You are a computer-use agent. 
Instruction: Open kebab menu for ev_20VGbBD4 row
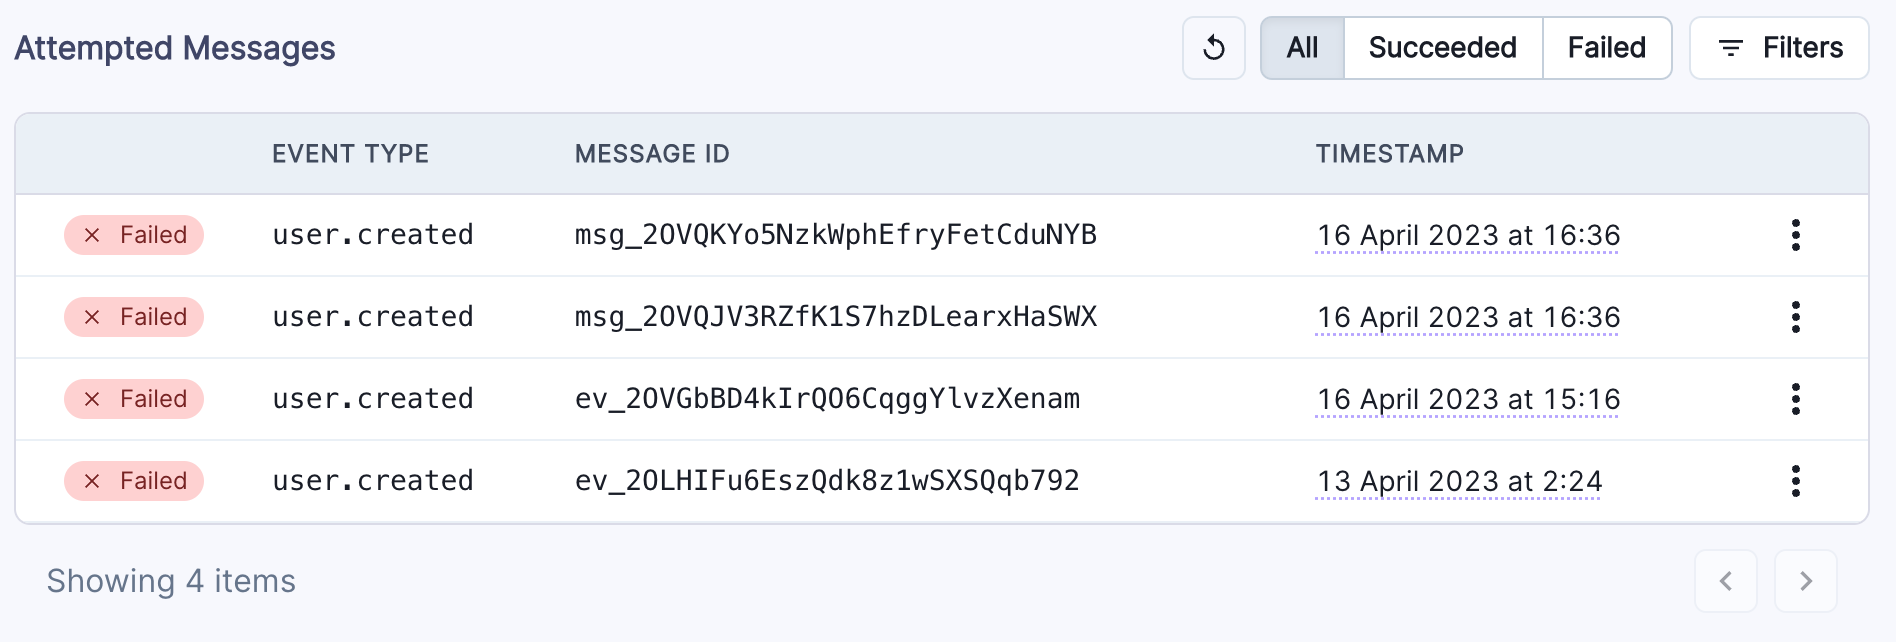coord(1796,399)
